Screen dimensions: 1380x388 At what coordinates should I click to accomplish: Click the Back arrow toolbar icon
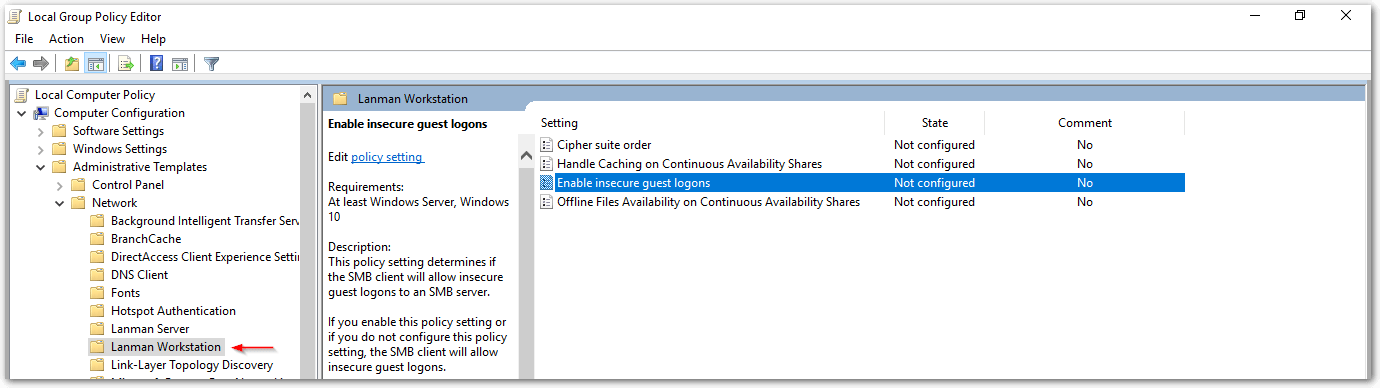pyautogui.click(x=18, y=64)
